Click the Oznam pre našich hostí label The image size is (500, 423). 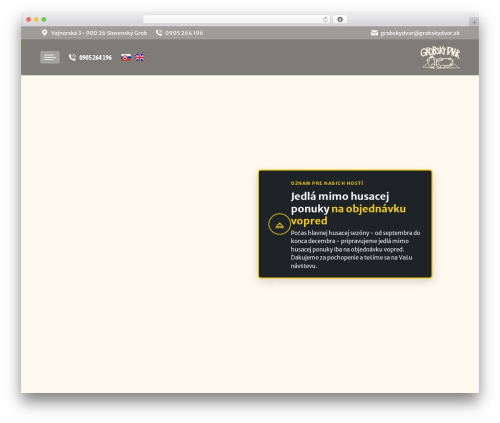click(327, 183)
